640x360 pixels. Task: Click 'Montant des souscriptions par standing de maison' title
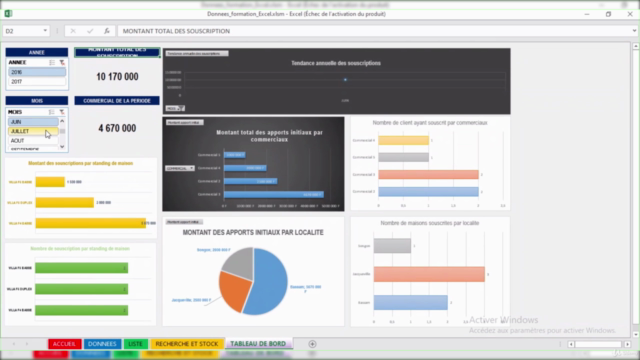click(x=80, y=163)
